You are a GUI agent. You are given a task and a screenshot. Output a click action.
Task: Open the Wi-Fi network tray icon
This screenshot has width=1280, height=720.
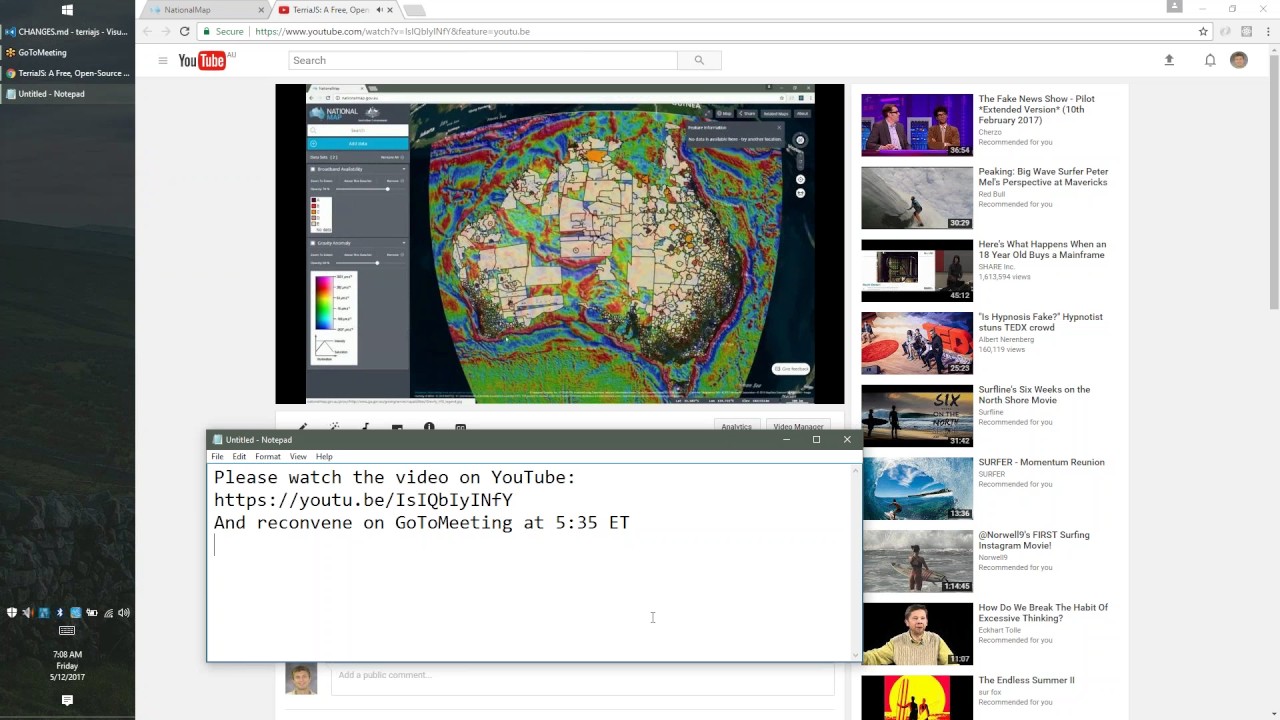point(108,613)
